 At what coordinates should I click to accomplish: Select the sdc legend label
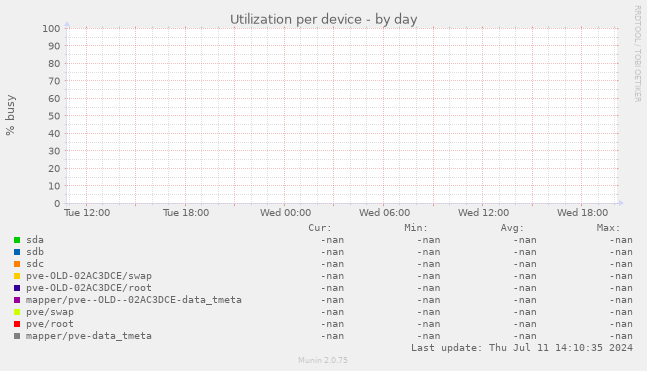tap(35, 264)
